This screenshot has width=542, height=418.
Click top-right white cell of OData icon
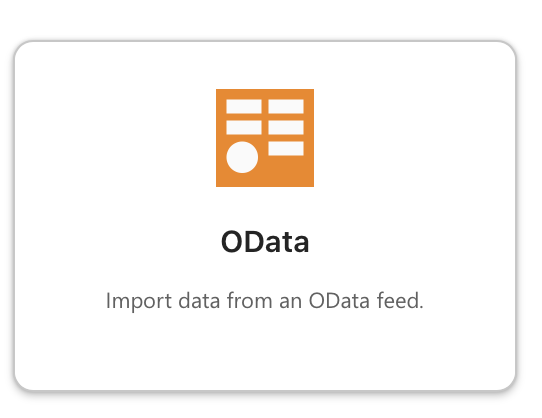tap(286, 106)
